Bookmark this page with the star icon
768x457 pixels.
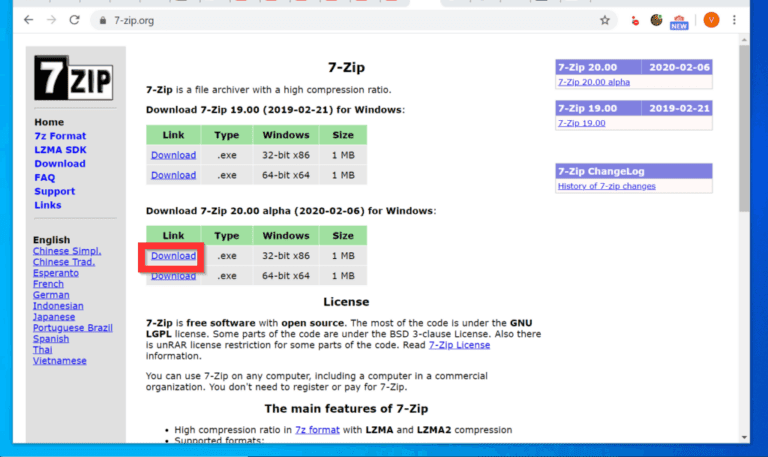click(605, 20)
